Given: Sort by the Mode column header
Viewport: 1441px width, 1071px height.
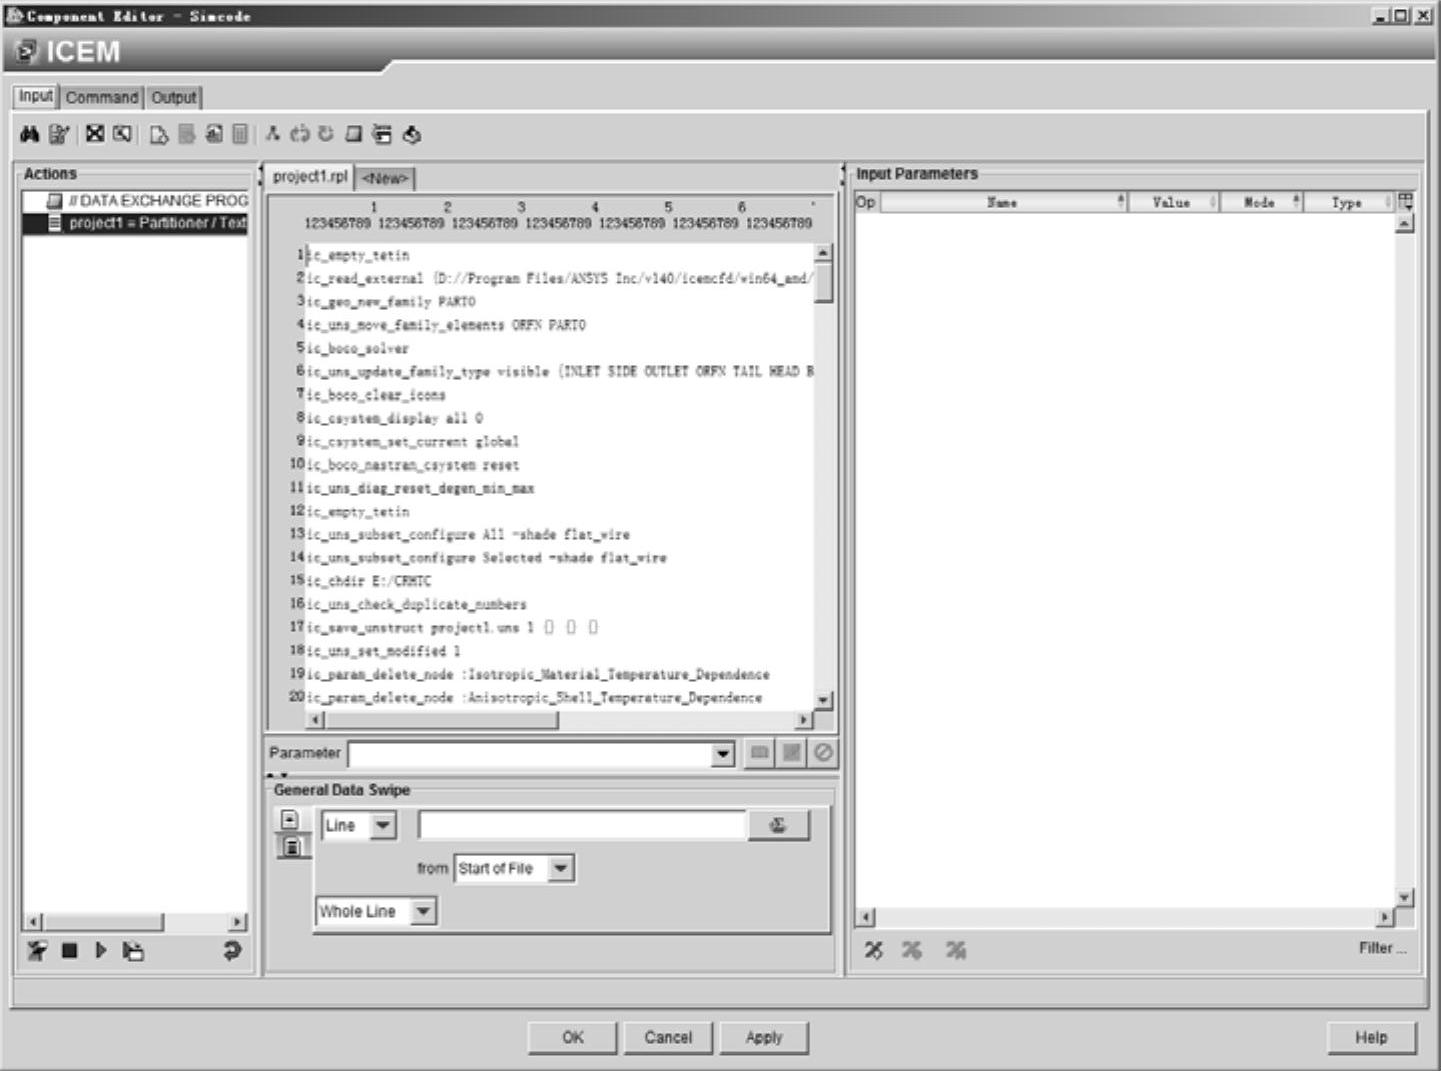Looking at the screenshot, I should click(1260, 202).
